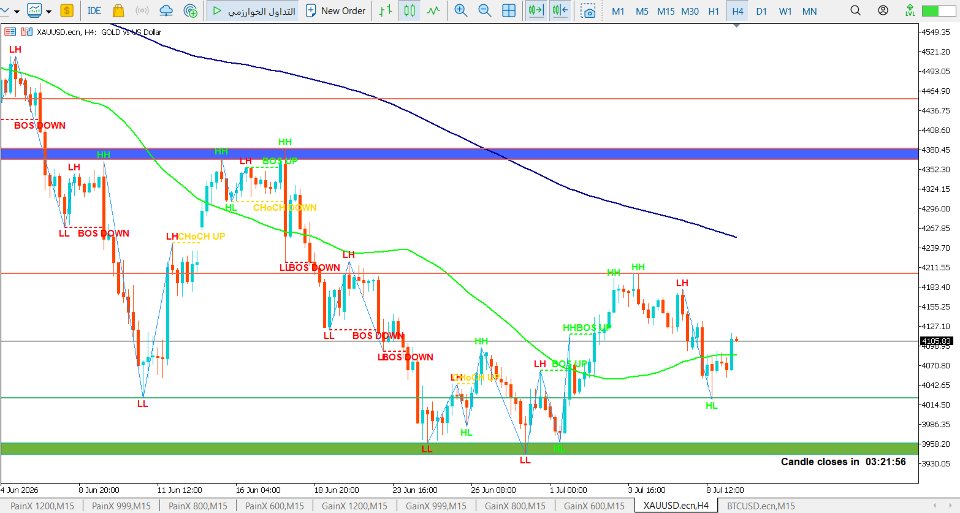The image size is (960, 513).
Task: Switch to the GainX 600,M15 tab
Action: point(594,506)
